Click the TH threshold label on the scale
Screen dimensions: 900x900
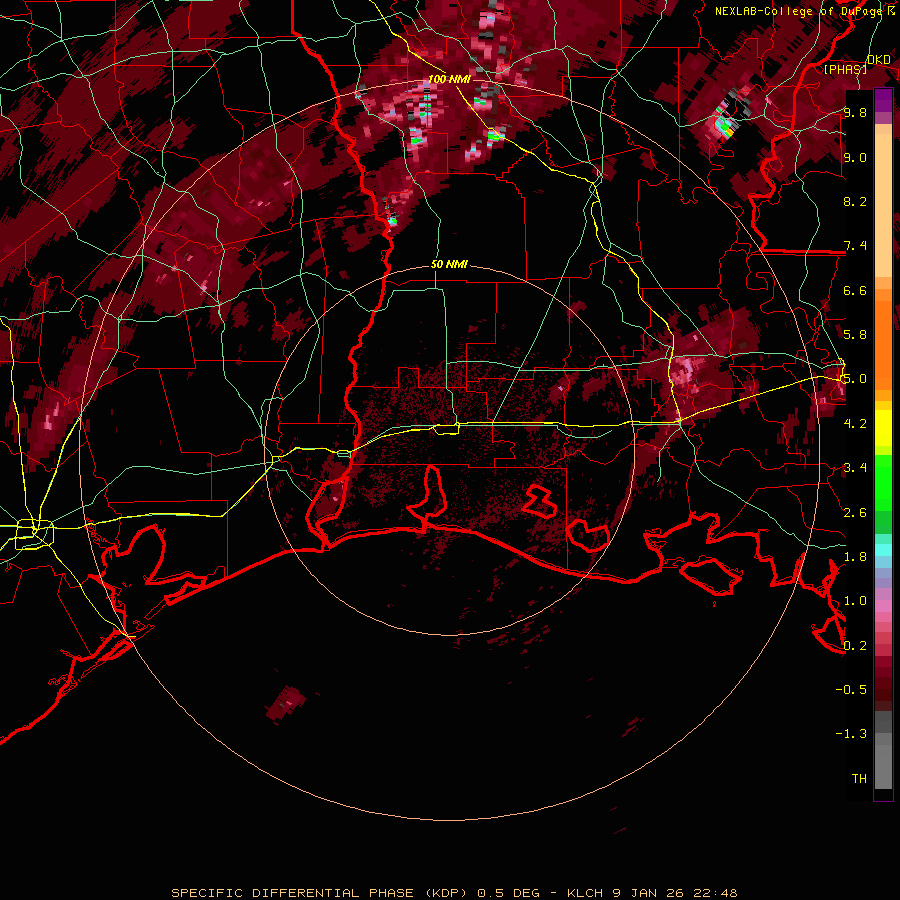click(x=859, y=778)
